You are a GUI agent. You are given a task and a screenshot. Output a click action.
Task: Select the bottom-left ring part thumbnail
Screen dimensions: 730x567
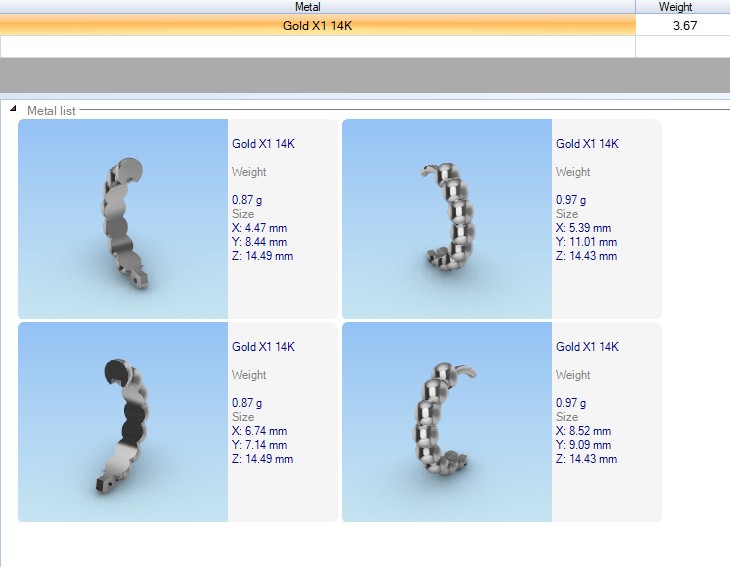coord(123,422)
